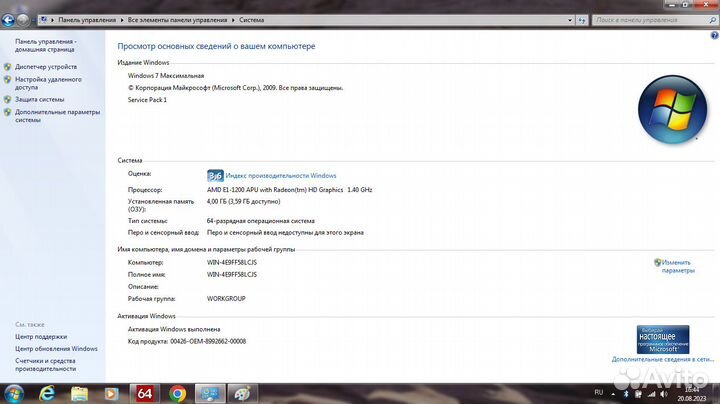Open Защита системы

pos(39,99)
